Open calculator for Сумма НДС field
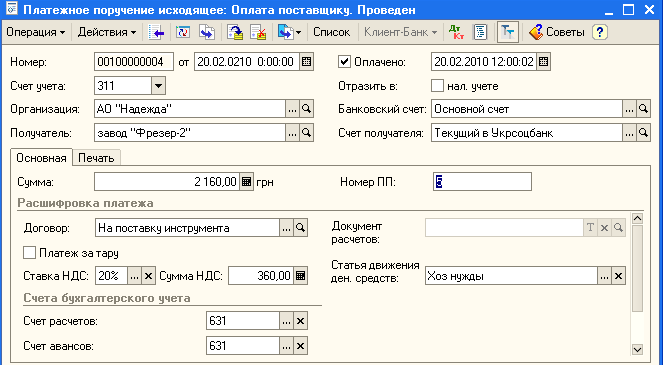 point(301,276)
